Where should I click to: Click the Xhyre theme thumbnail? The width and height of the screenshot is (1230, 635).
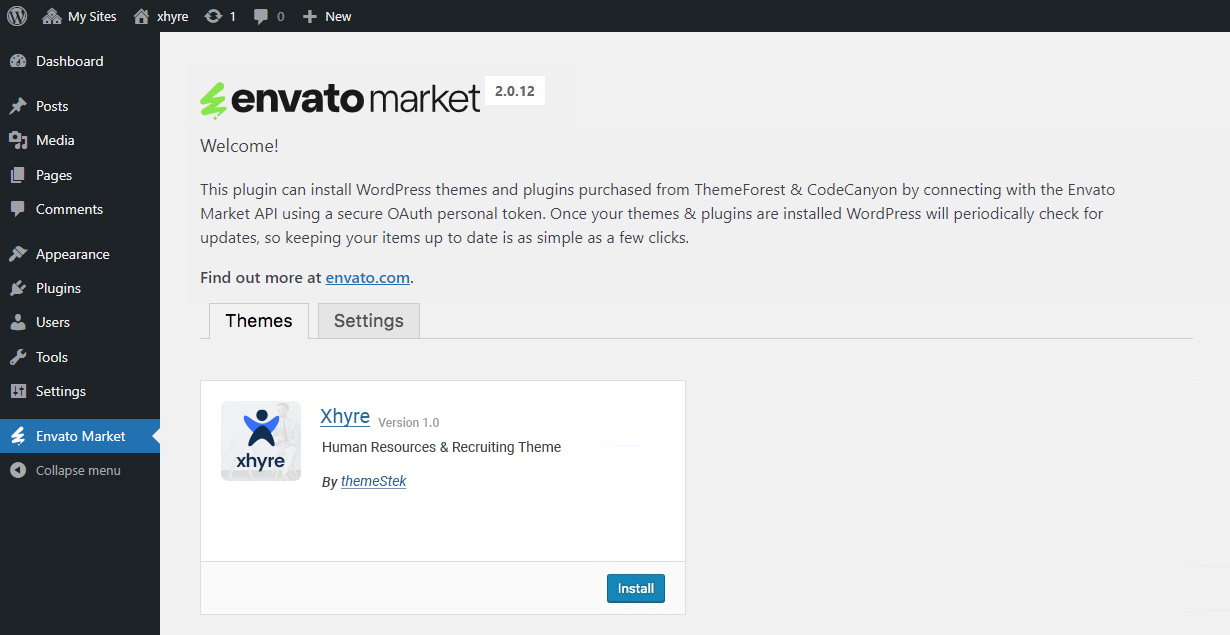click(x=261, y=441)
